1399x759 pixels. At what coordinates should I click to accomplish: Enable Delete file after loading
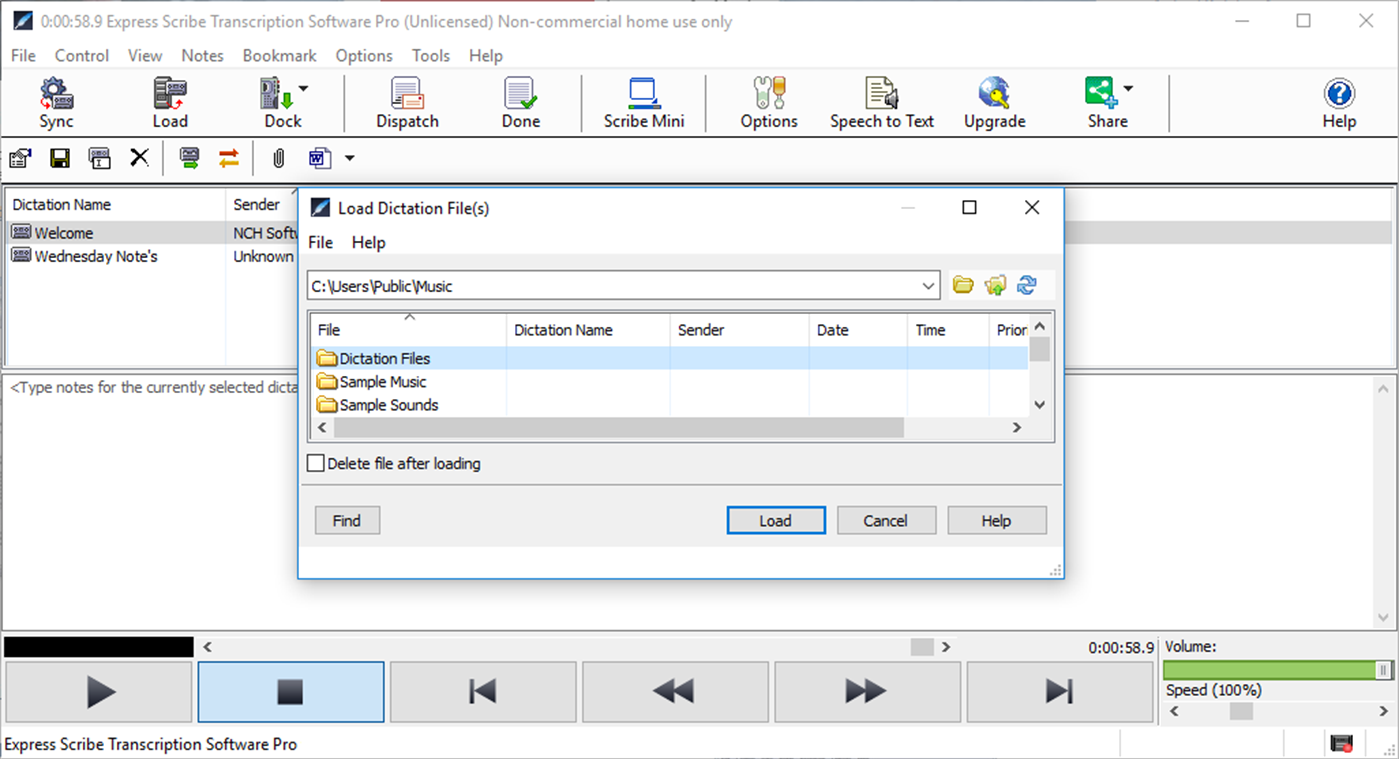click(316, 463)
